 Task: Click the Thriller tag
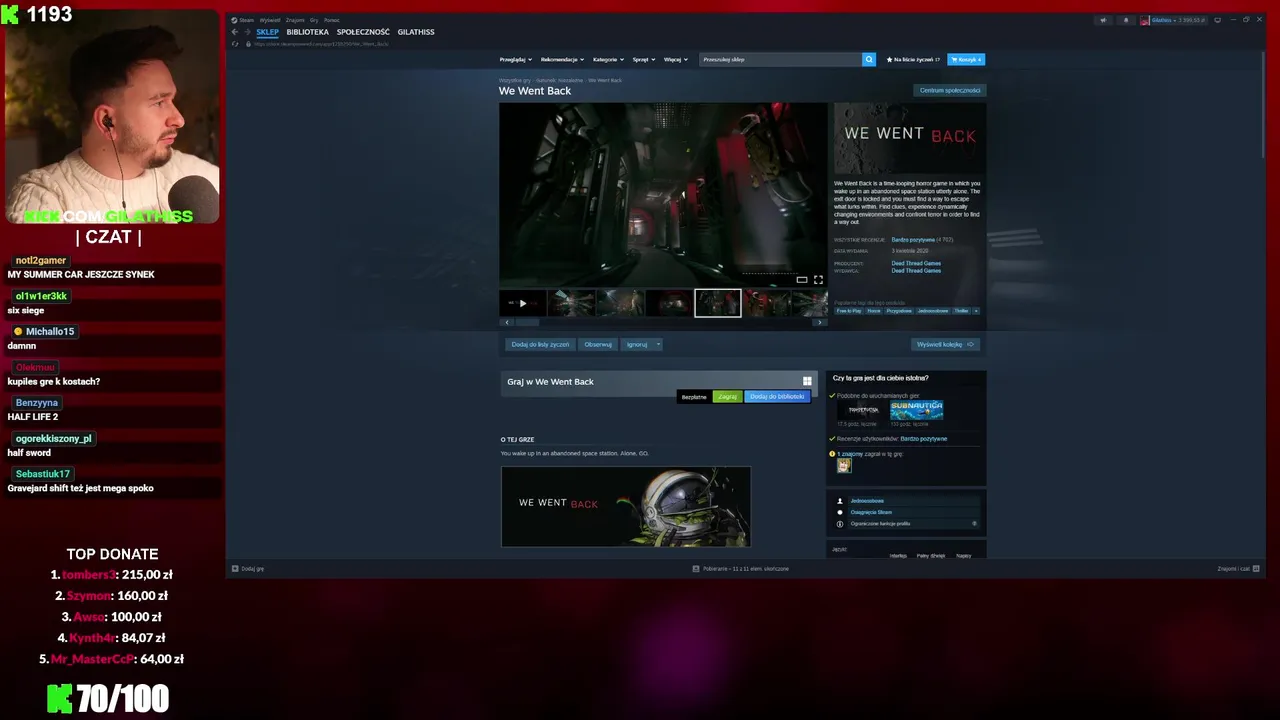click(961, 311)
